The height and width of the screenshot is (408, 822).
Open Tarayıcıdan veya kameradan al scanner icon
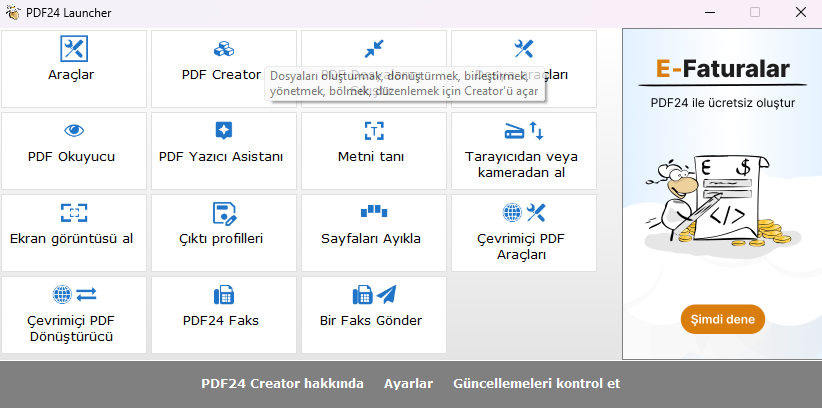pos(524,131)
